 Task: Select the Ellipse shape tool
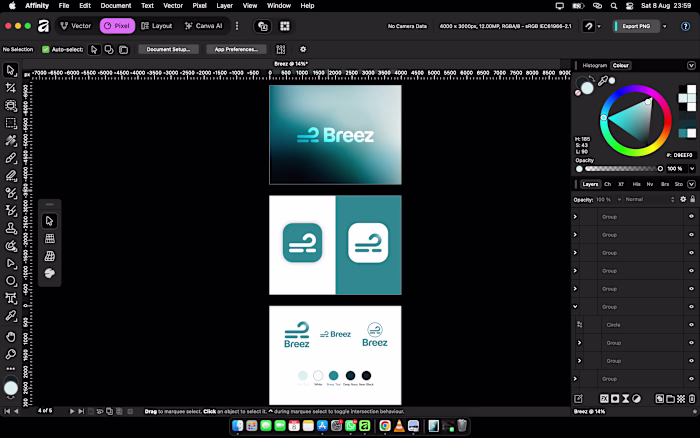tap(11, 281)
